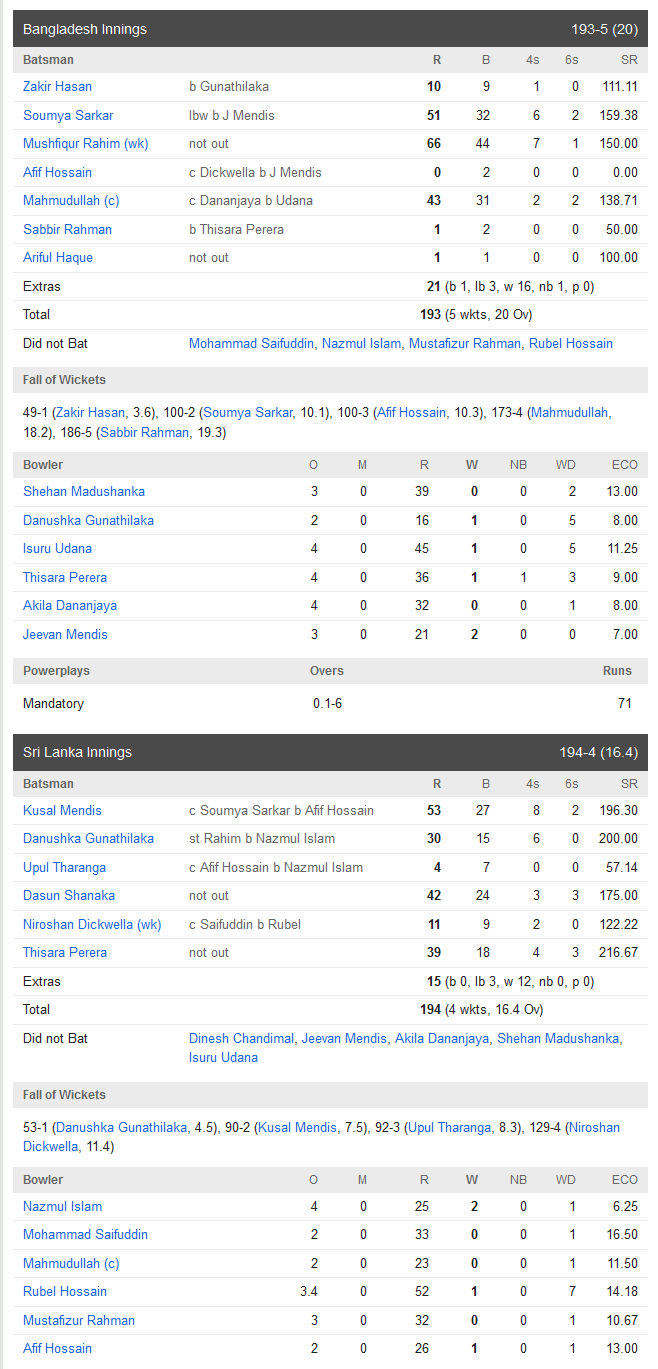This screenshot has height=1369, width=658.
Task: Select Jeevan Mendis bowler row link
Action: pyautogui.click(x=65, y=635)
